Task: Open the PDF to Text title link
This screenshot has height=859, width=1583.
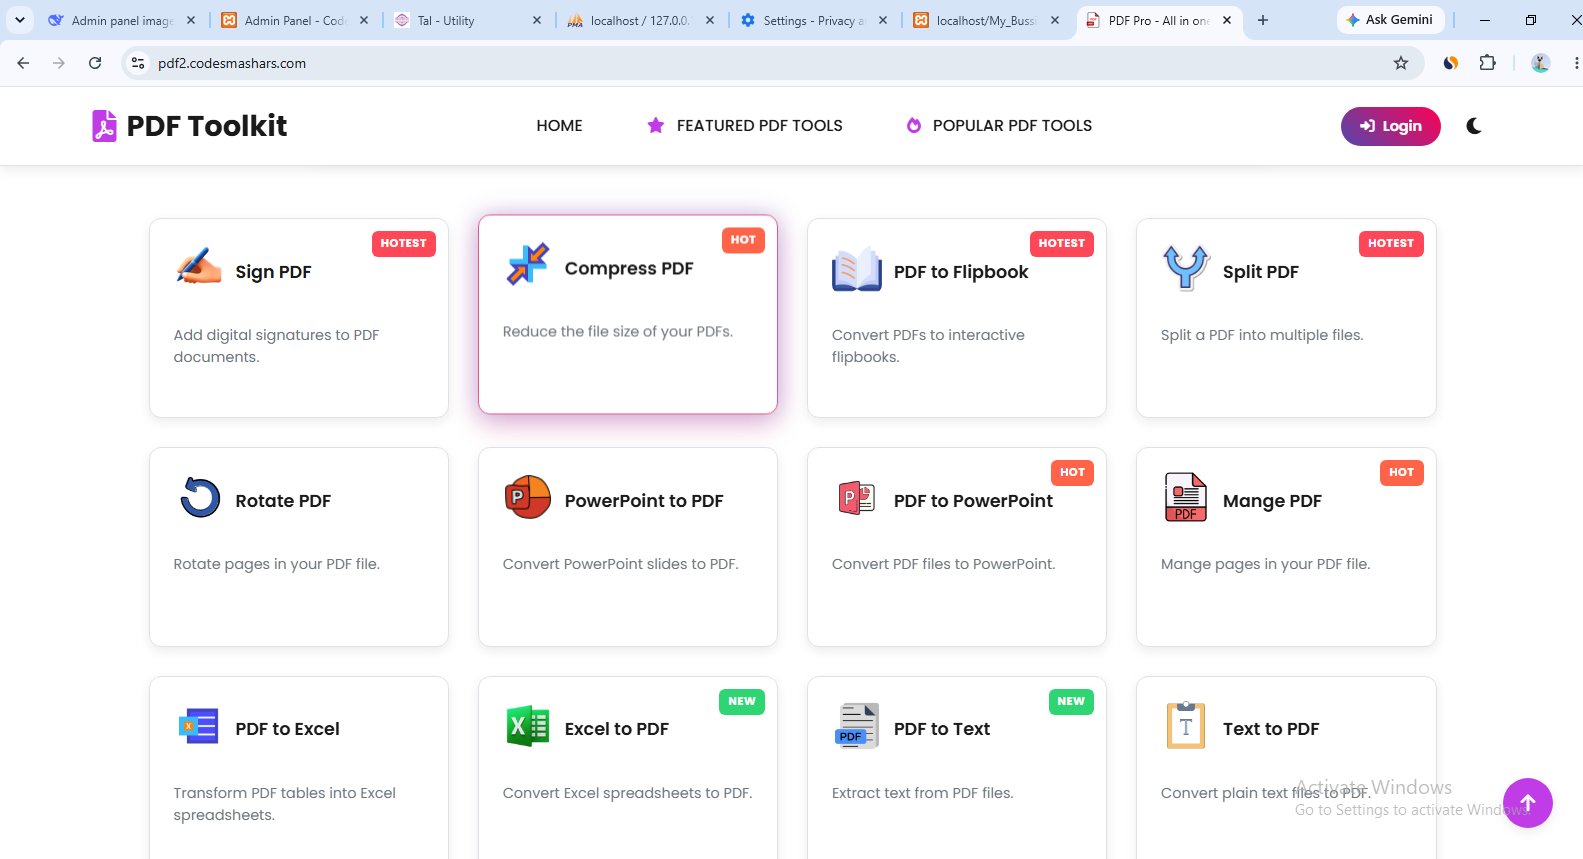Action: point(942,729)
